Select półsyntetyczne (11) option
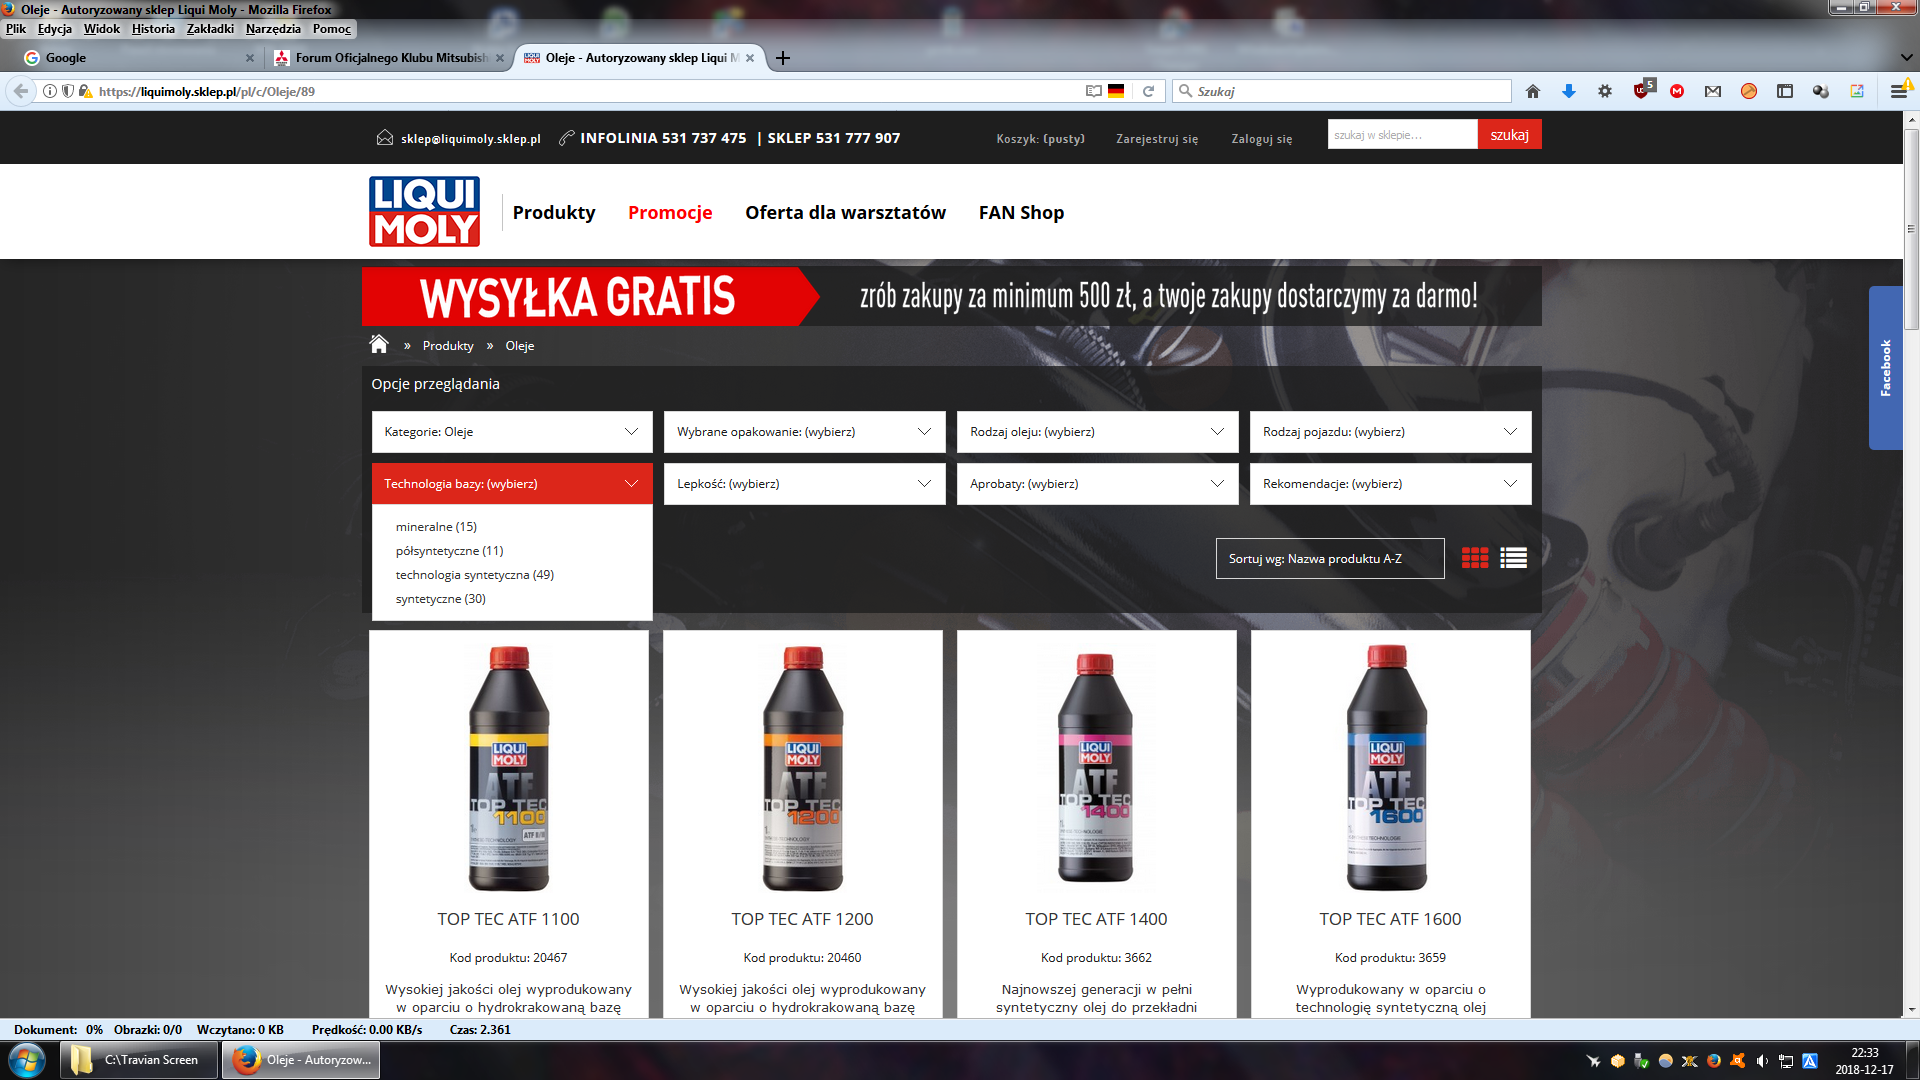The image size is (1920, 1080). coord(449,551)
